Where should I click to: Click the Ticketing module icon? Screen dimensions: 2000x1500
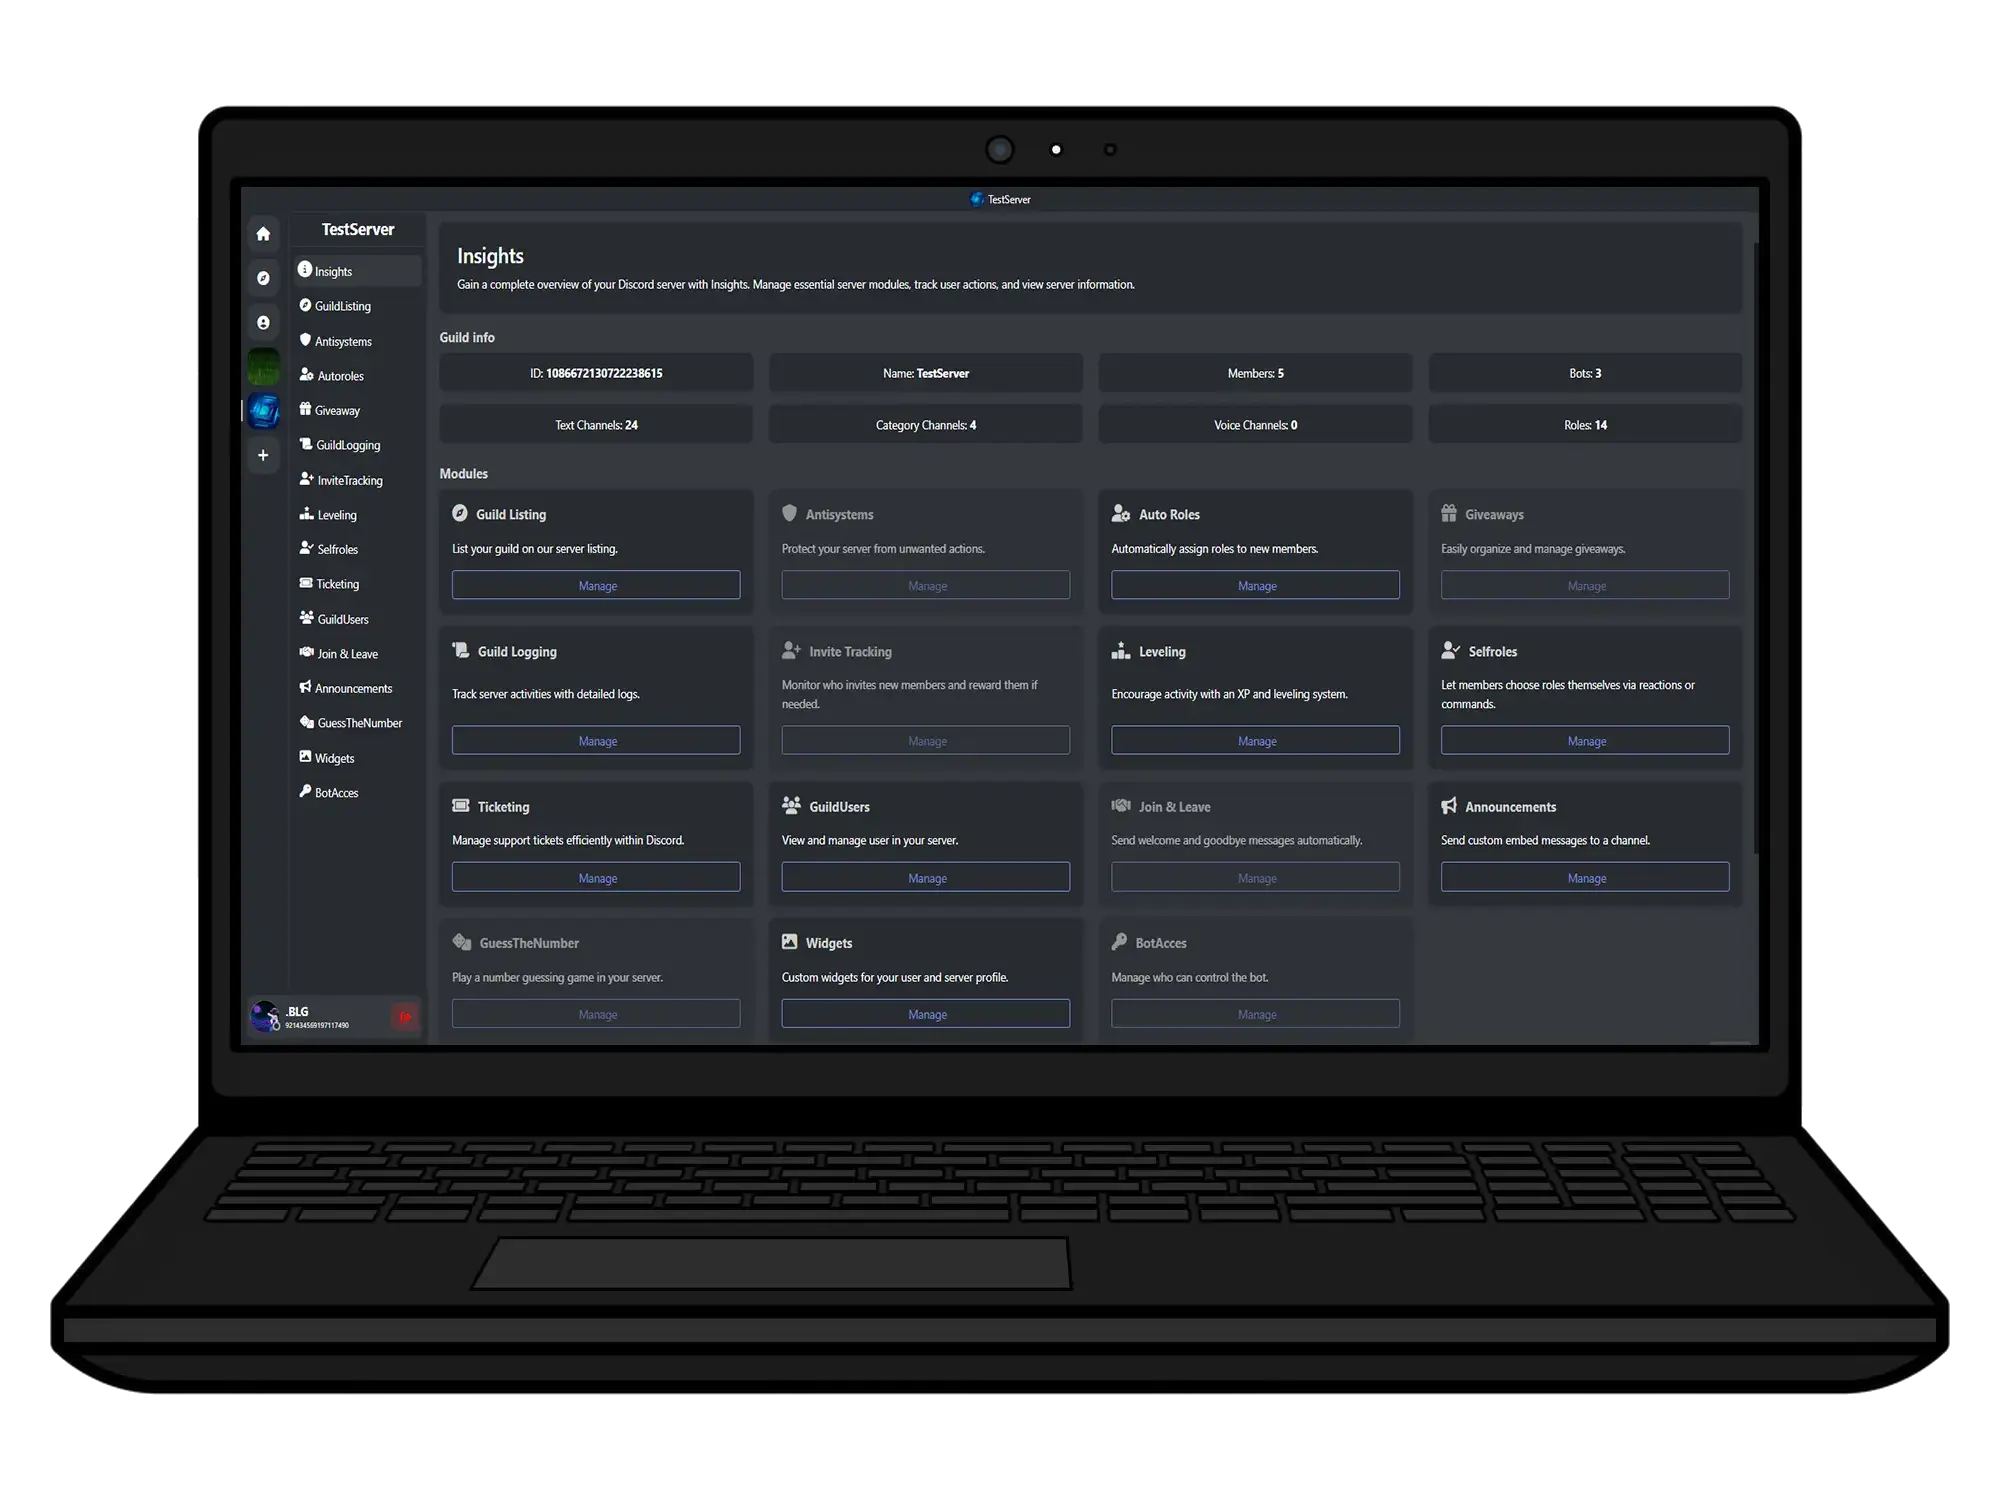pos(461,806)
